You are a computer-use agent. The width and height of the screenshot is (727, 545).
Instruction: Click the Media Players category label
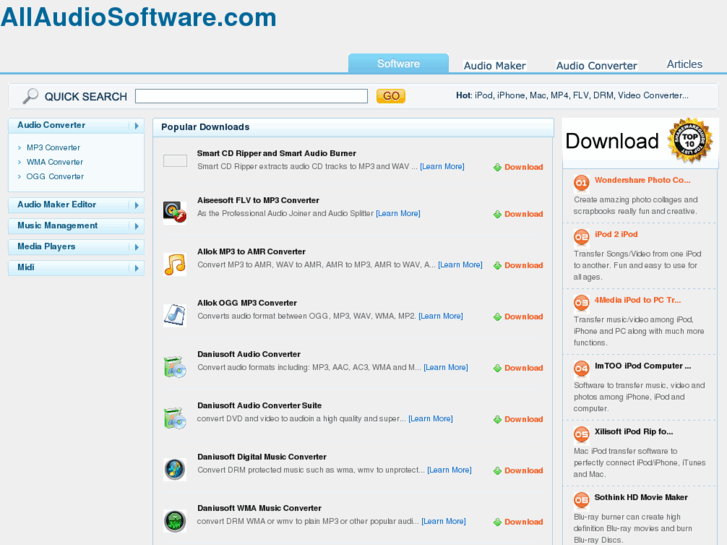pos(46,246)
